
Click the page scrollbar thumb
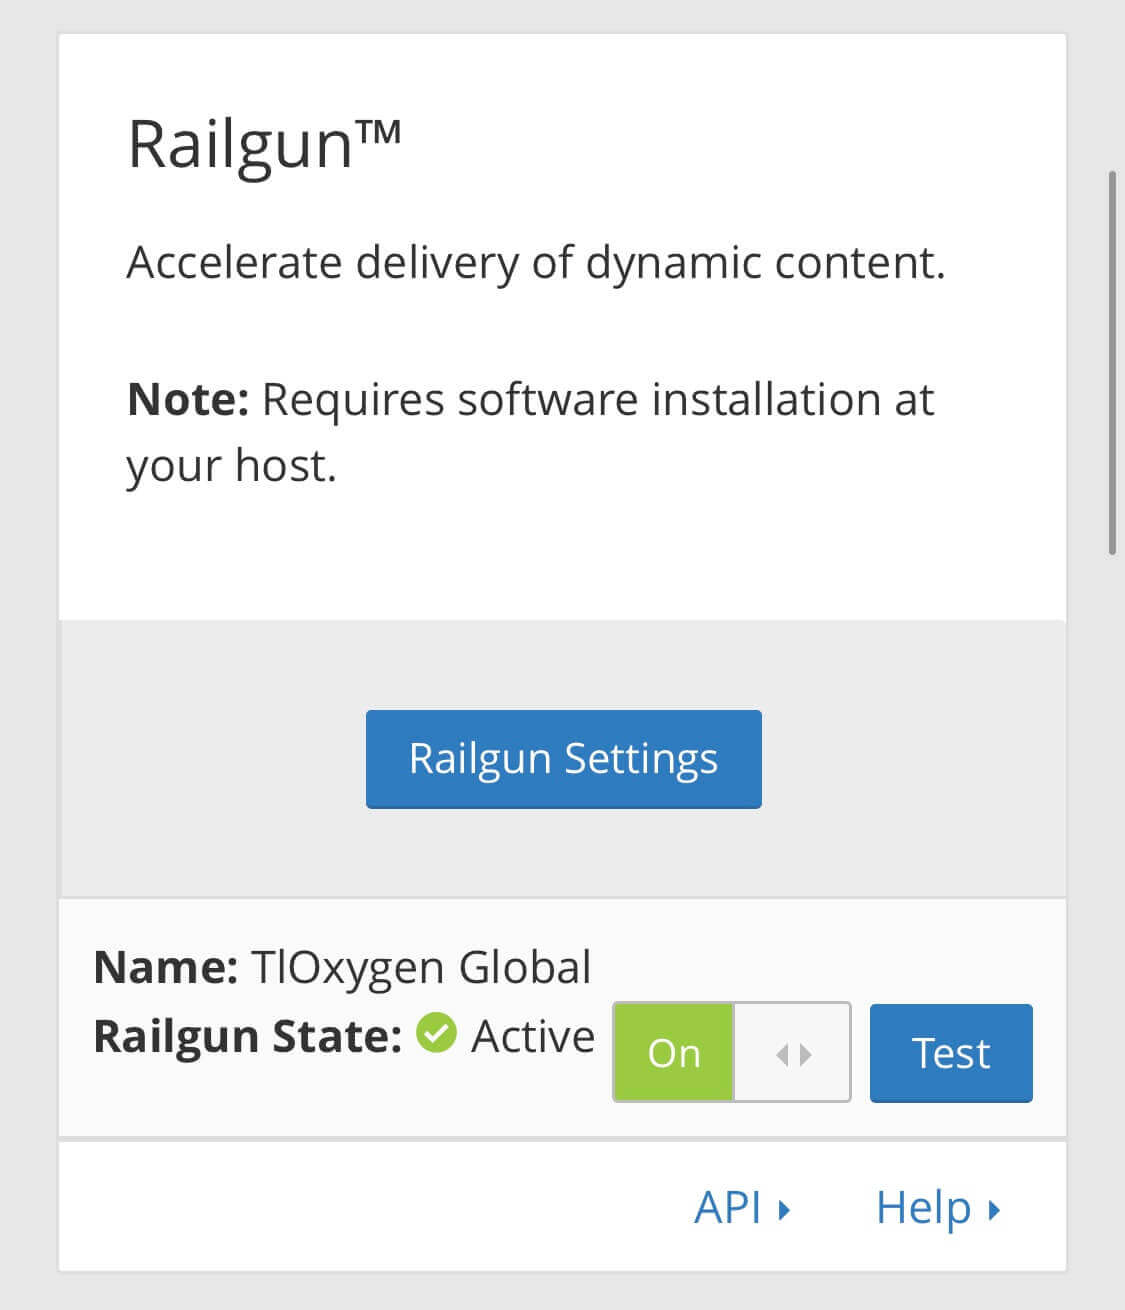[1112, 362]
